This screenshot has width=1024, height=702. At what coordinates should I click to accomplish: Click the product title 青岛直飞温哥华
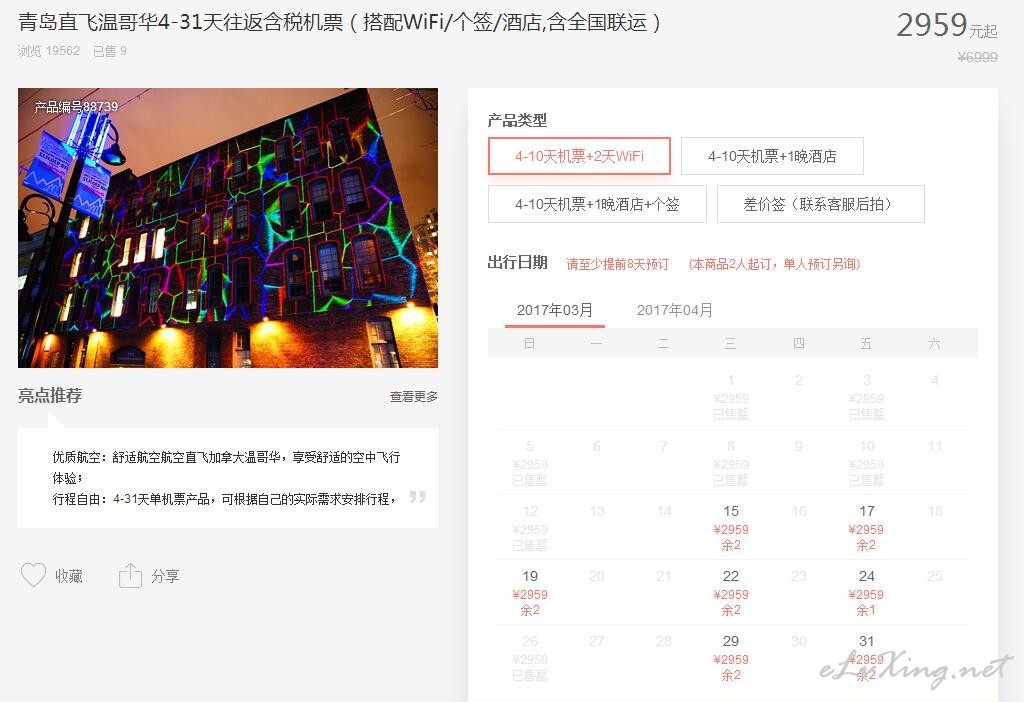pos(338,23)
